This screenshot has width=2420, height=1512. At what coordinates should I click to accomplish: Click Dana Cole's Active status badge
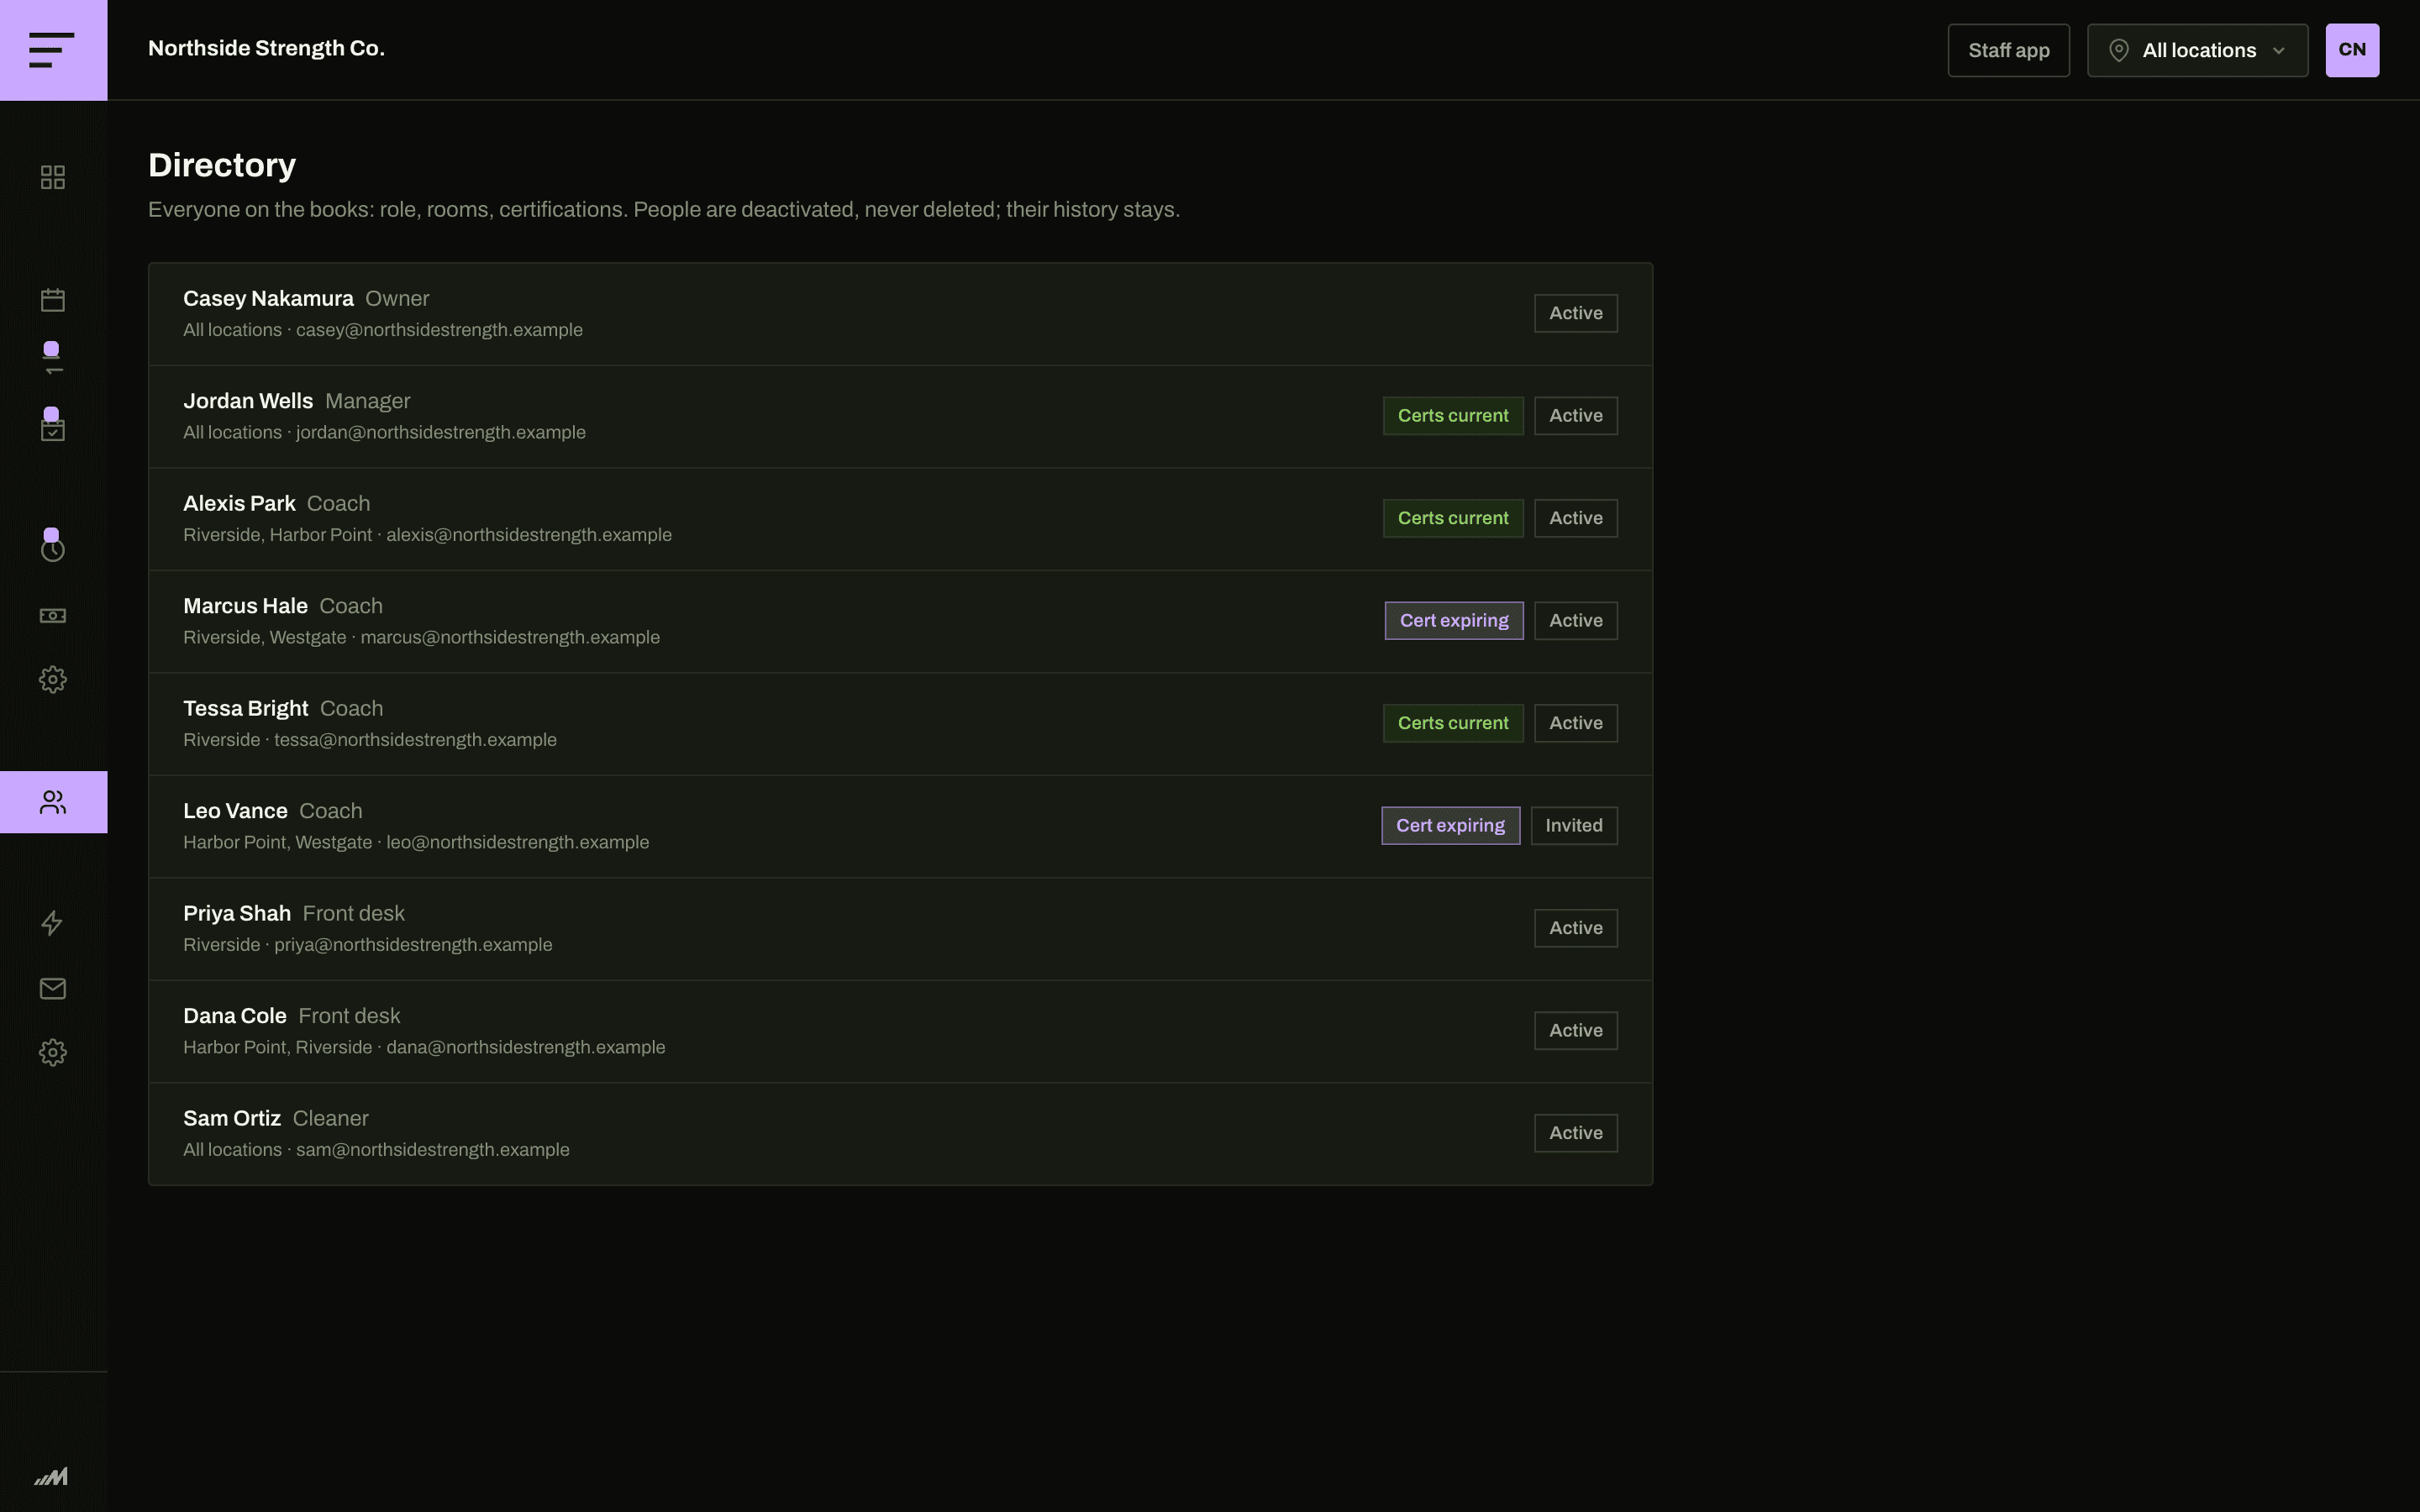tap(1576, 1031)
